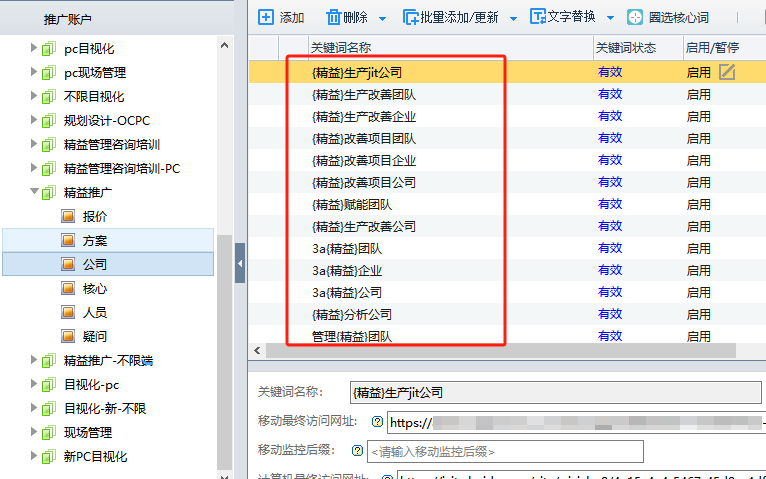Expand 精益推广-不限端 plan node
Viewport: 766px width, 479px height.
tap(34, 359)
